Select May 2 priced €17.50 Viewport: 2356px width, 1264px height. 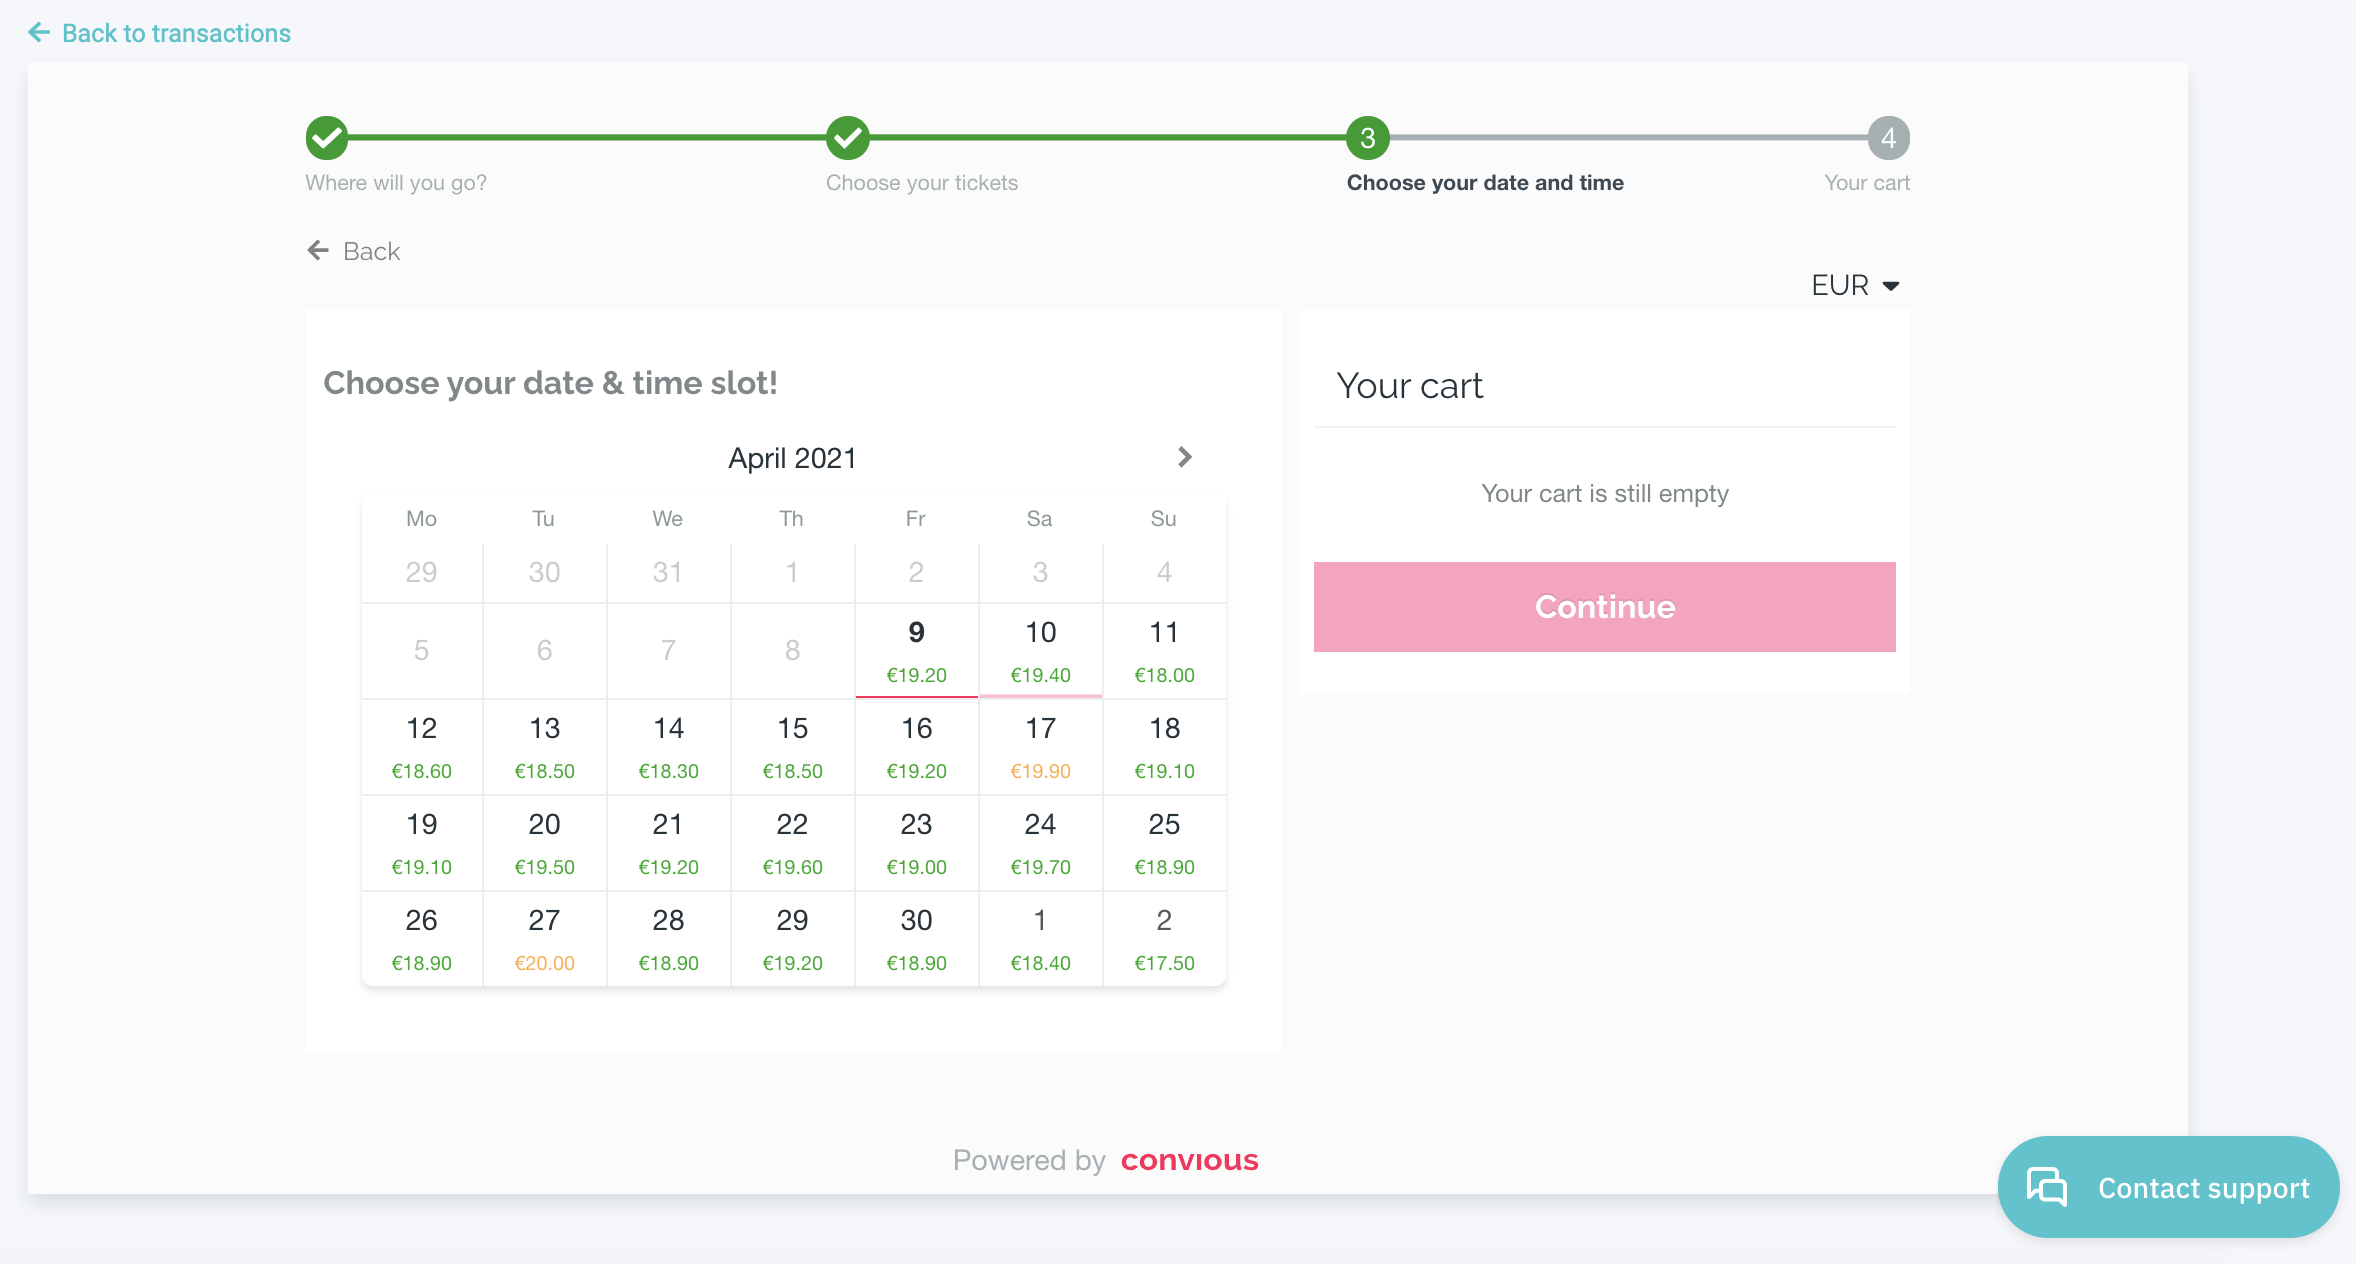(x=1164, y=938)
